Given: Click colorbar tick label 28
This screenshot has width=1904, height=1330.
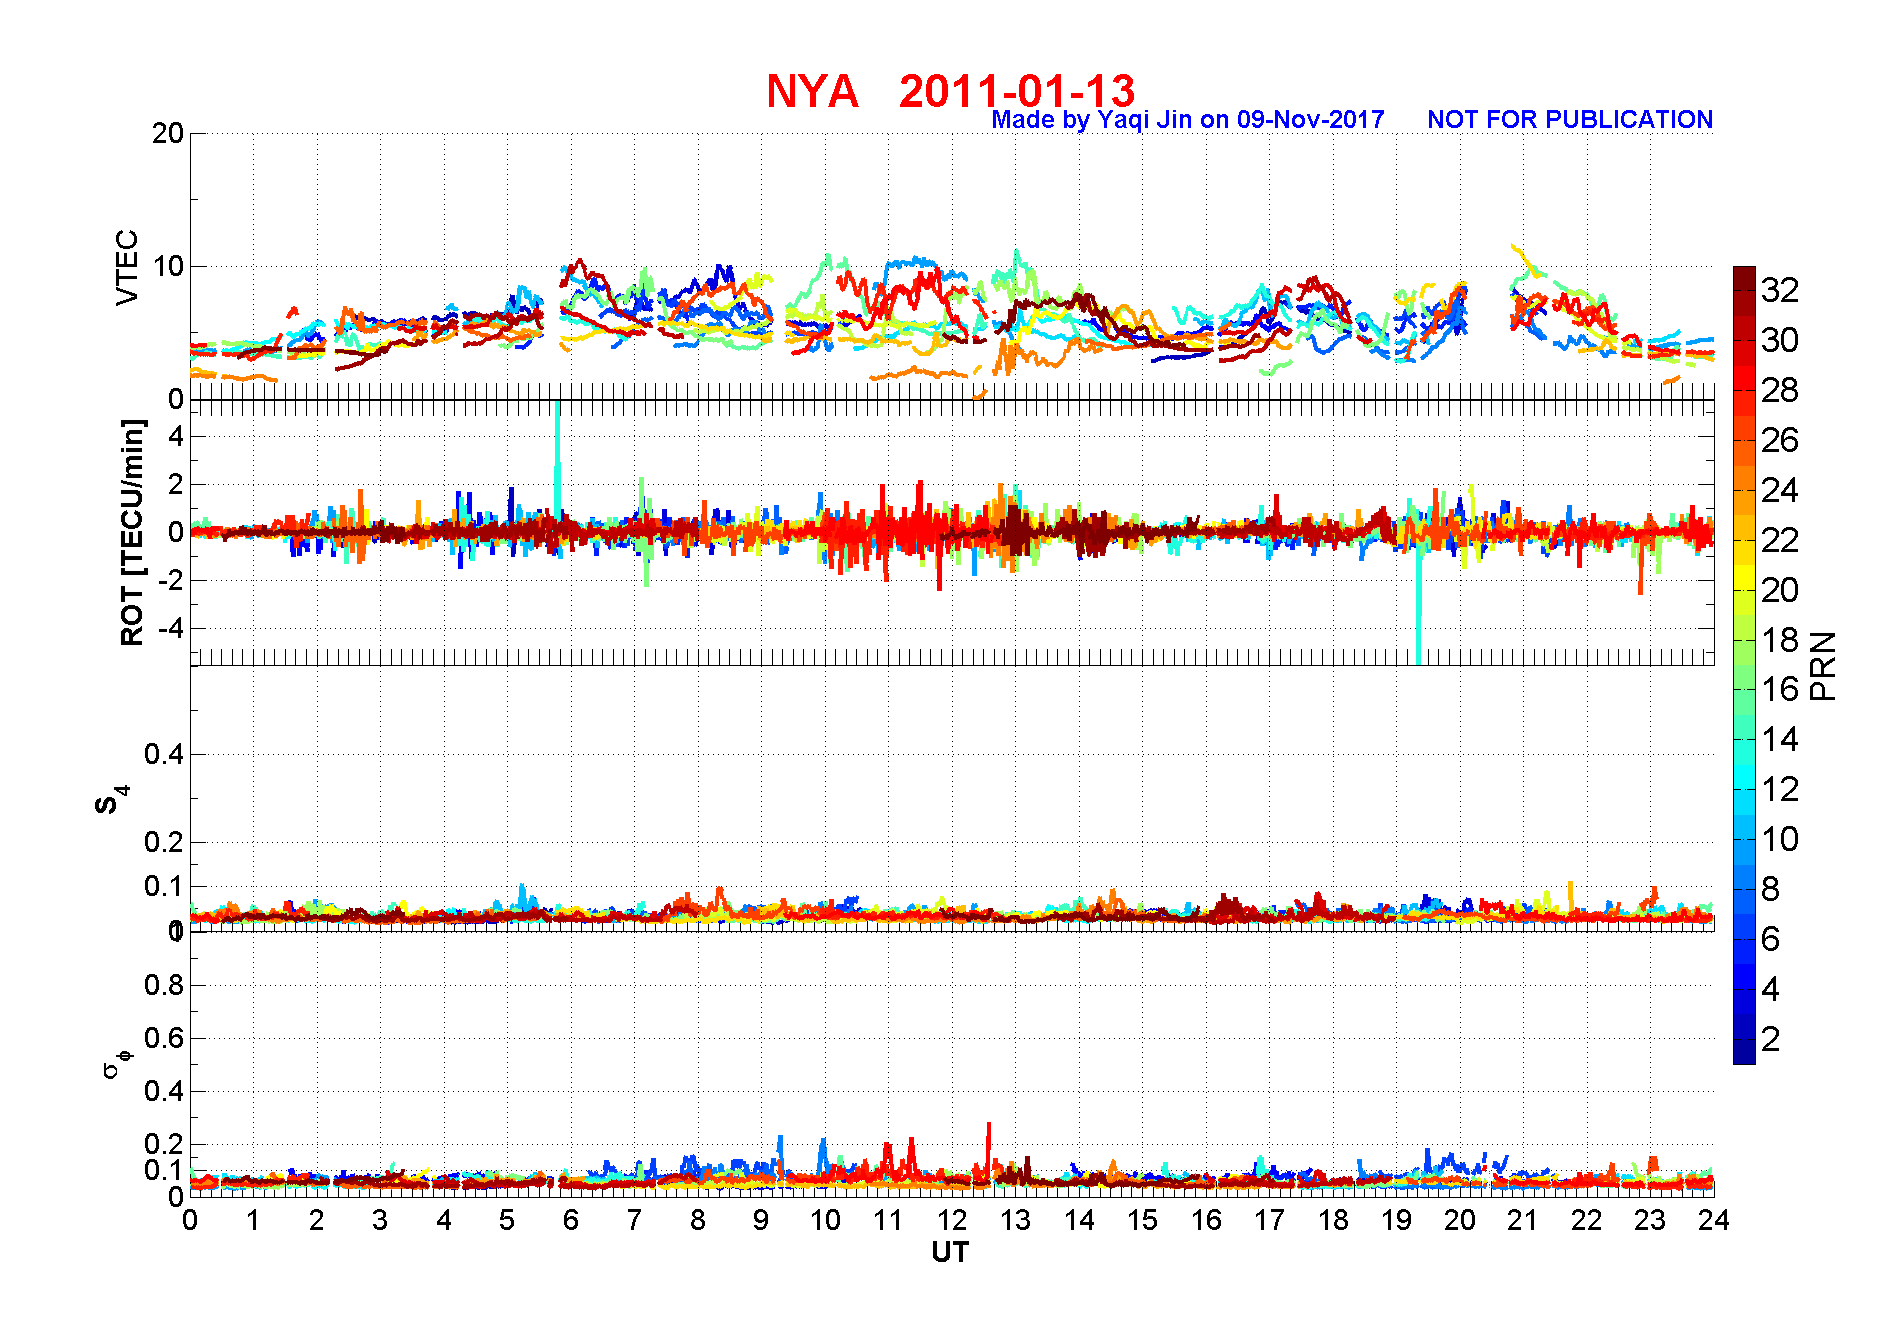Looking at the screenshot, I should click(x=1780, y=390).
